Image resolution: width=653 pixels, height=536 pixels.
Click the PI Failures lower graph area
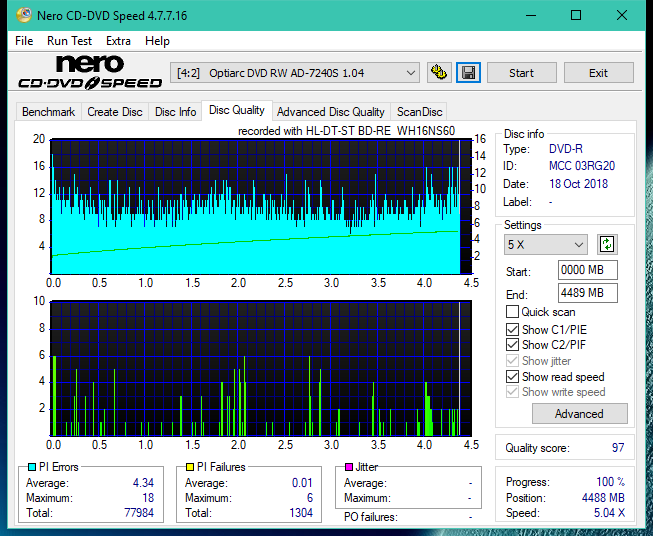pos(261,369)
